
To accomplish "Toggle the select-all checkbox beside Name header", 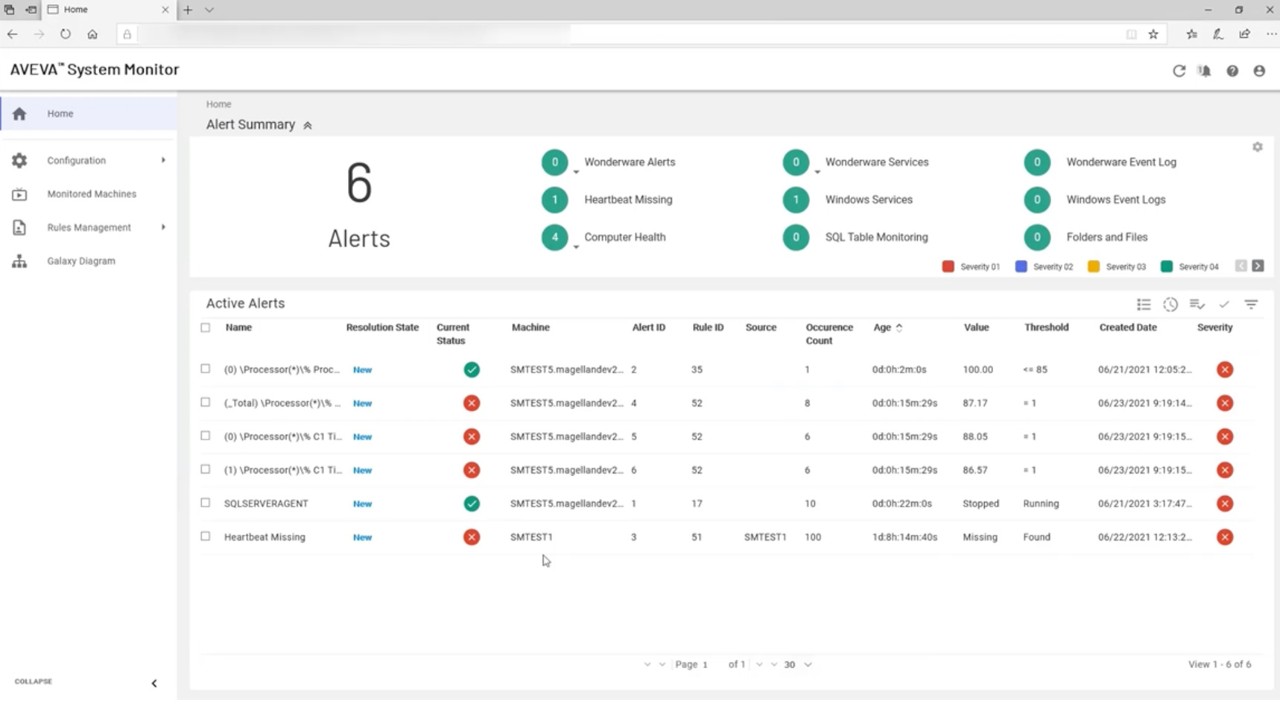I will click(x=206, y=327).
